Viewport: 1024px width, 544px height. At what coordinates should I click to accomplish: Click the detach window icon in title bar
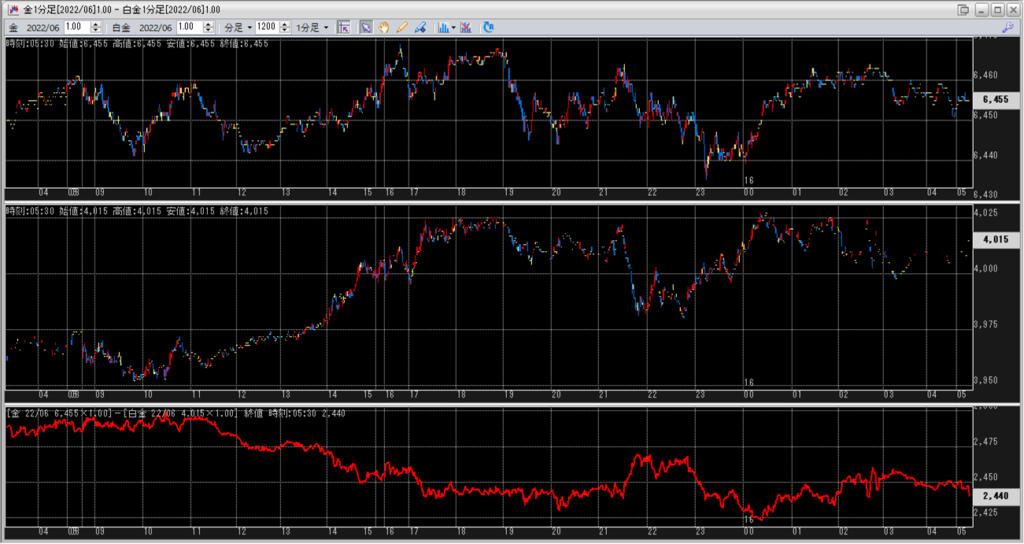(963, 9)
